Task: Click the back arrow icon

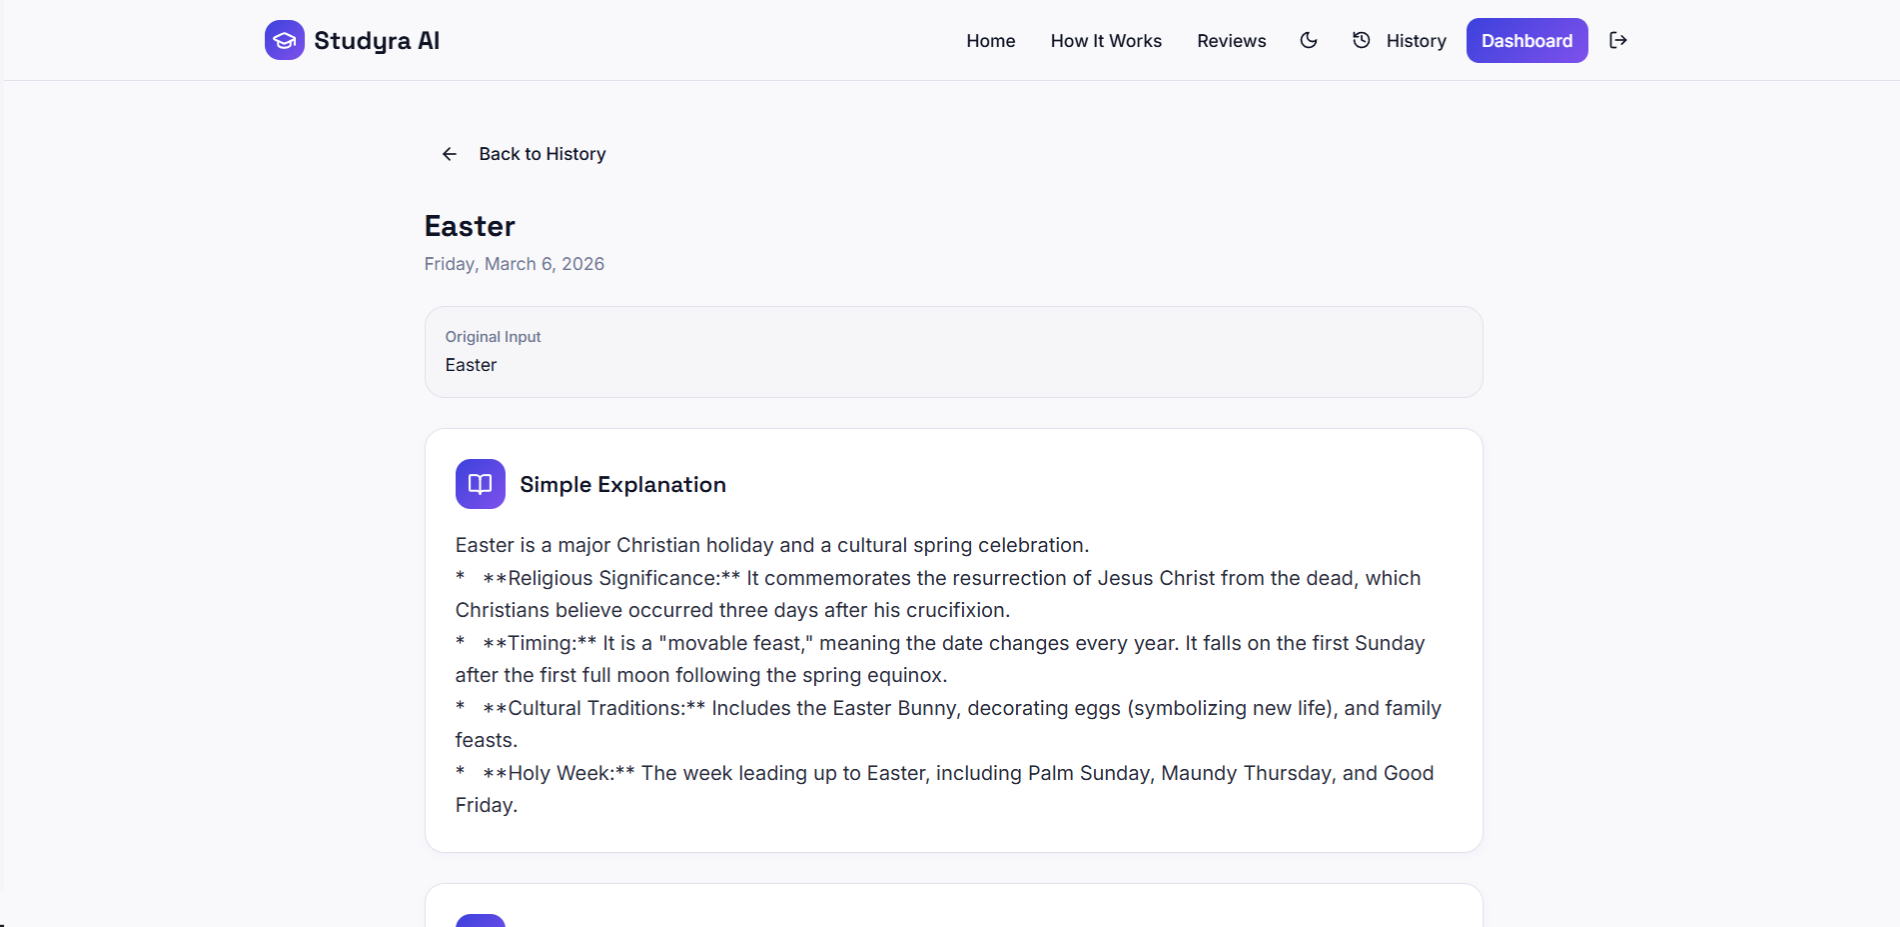Action: [449, 154]
